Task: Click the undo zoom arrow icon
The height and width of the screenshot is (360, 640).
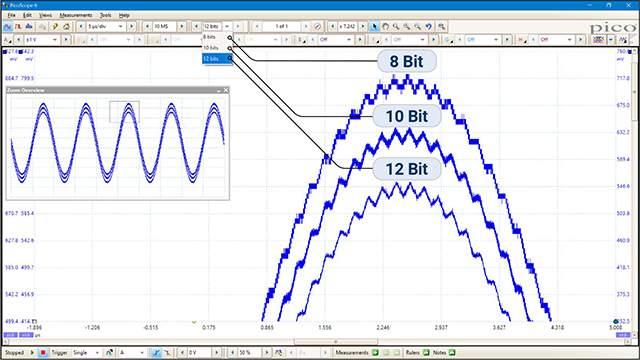Action: [x=428, y=27]
